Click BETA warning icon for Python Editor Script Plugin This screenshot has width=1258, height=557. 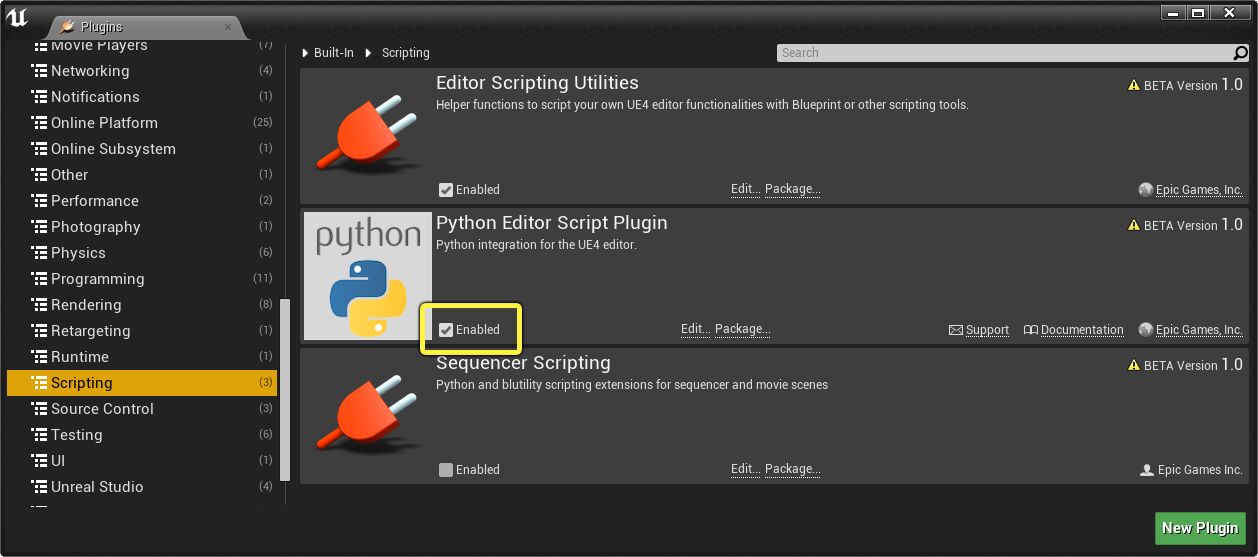click(x=1134, y=226)
